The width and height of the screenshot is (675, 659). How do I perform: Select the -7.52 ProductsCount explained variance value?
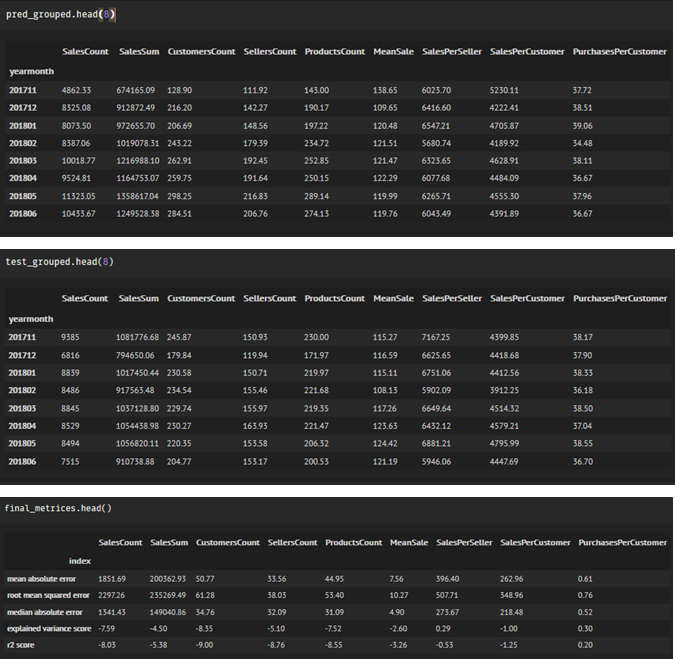(x=333, y=628)
